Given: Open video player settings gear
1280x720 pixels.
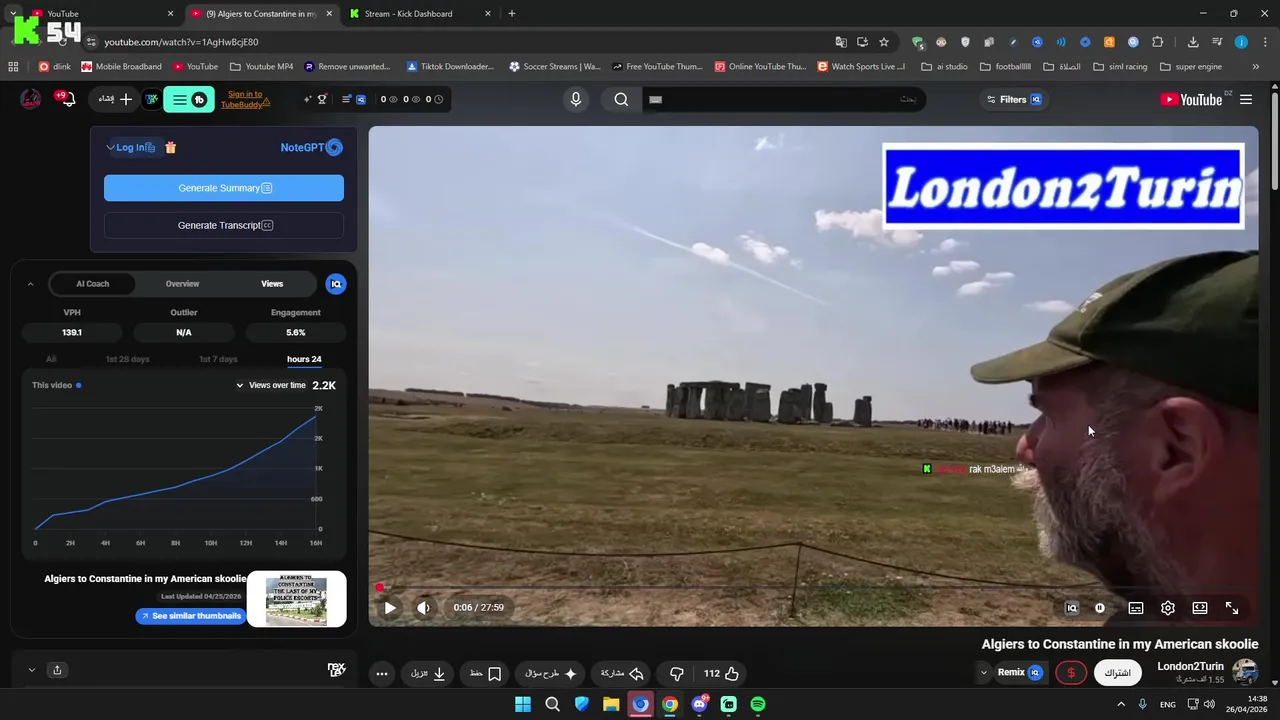Looking at the screenshot, I should tap(1167, 608).
